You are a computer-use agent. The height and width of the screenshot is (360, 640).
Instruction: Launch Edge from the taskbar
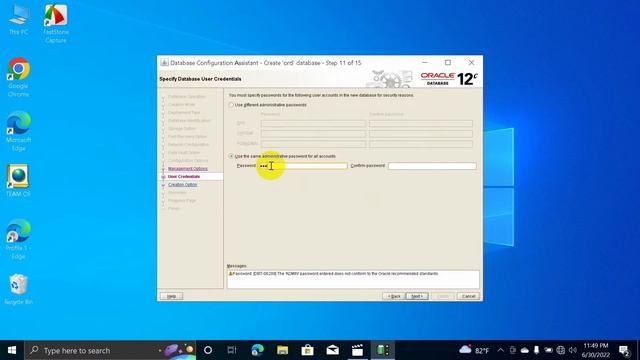coord(257,350)
